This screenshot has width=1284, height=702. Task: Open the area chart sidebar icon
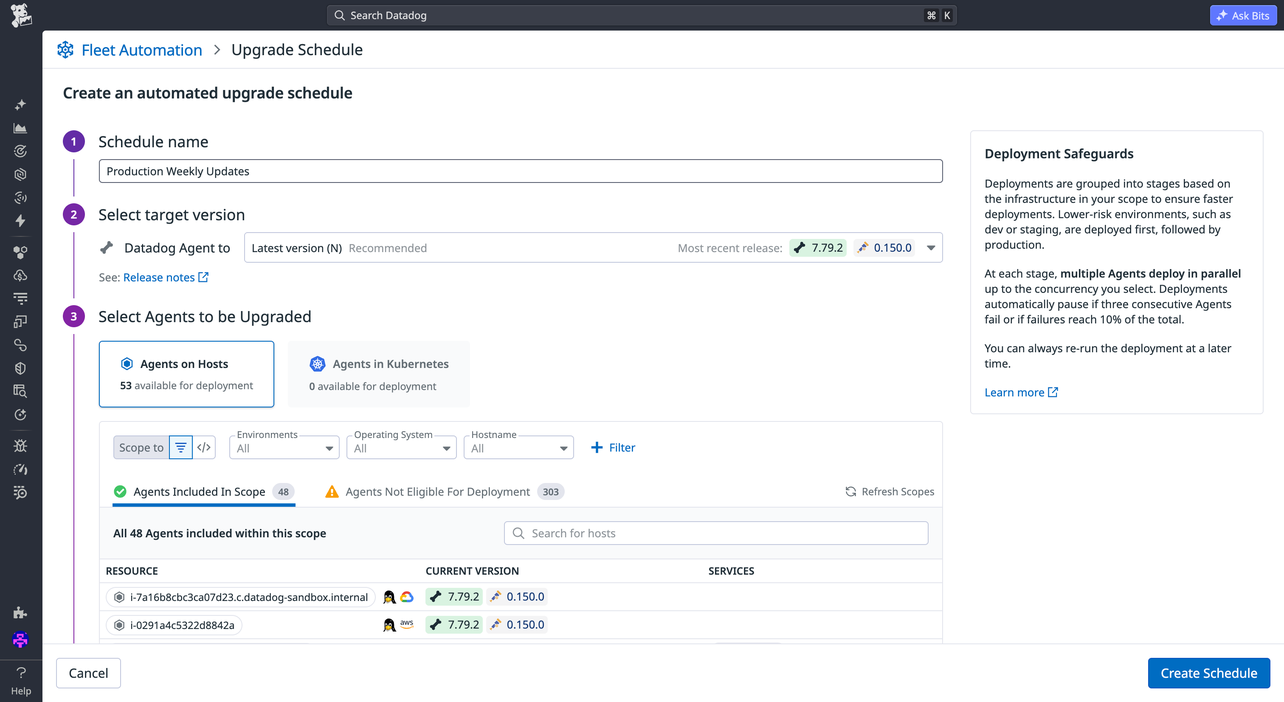20,128
